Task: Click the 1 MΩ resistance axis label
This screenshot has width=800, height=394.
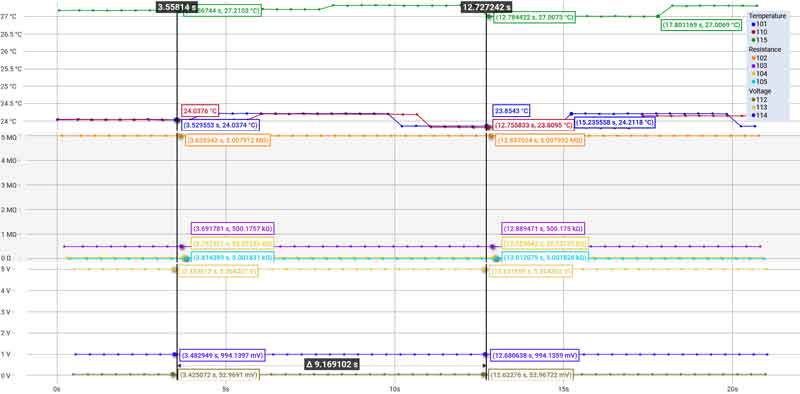Action: click(x=9, y=235)
